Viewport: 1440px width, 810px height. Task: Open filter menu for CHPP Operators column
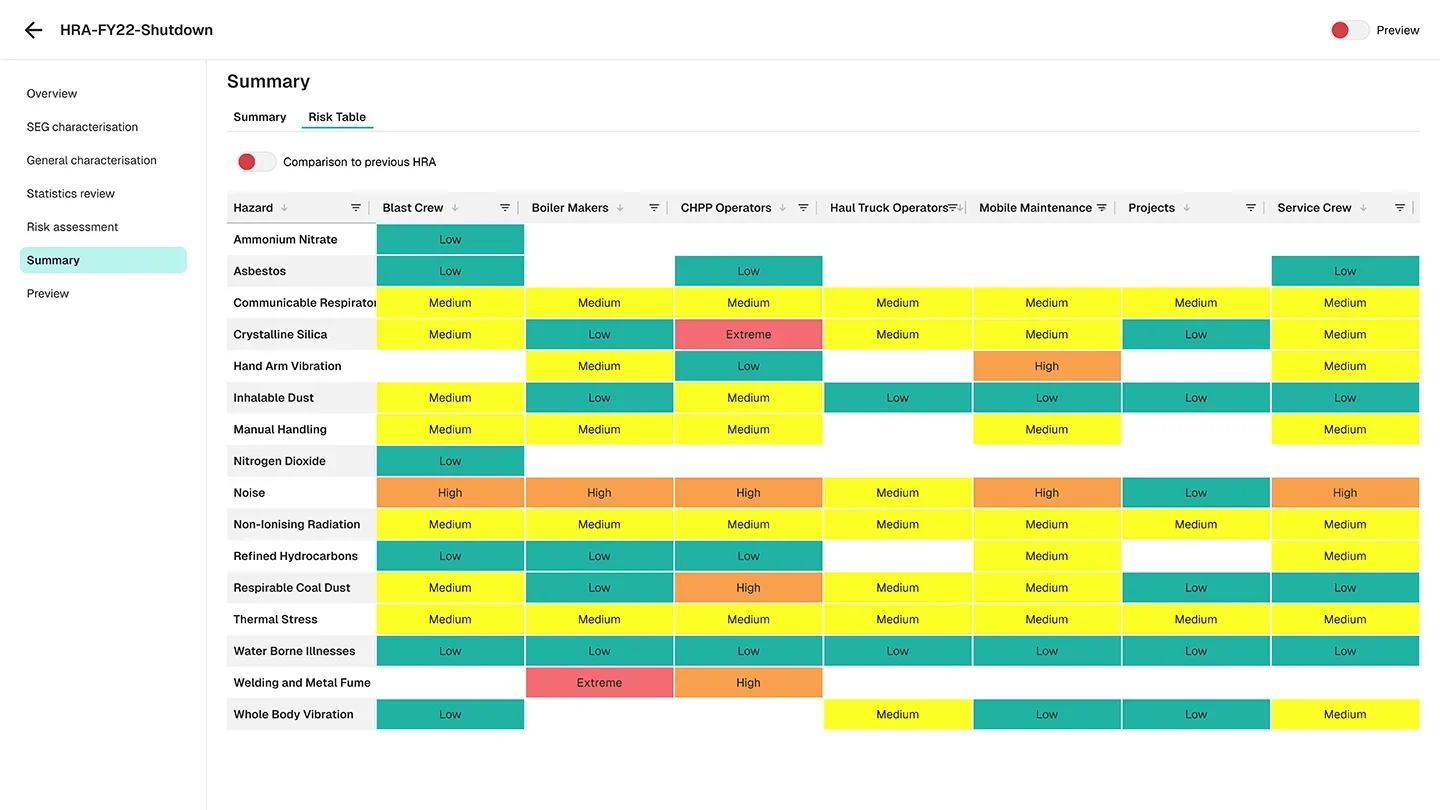click(803, 208)
